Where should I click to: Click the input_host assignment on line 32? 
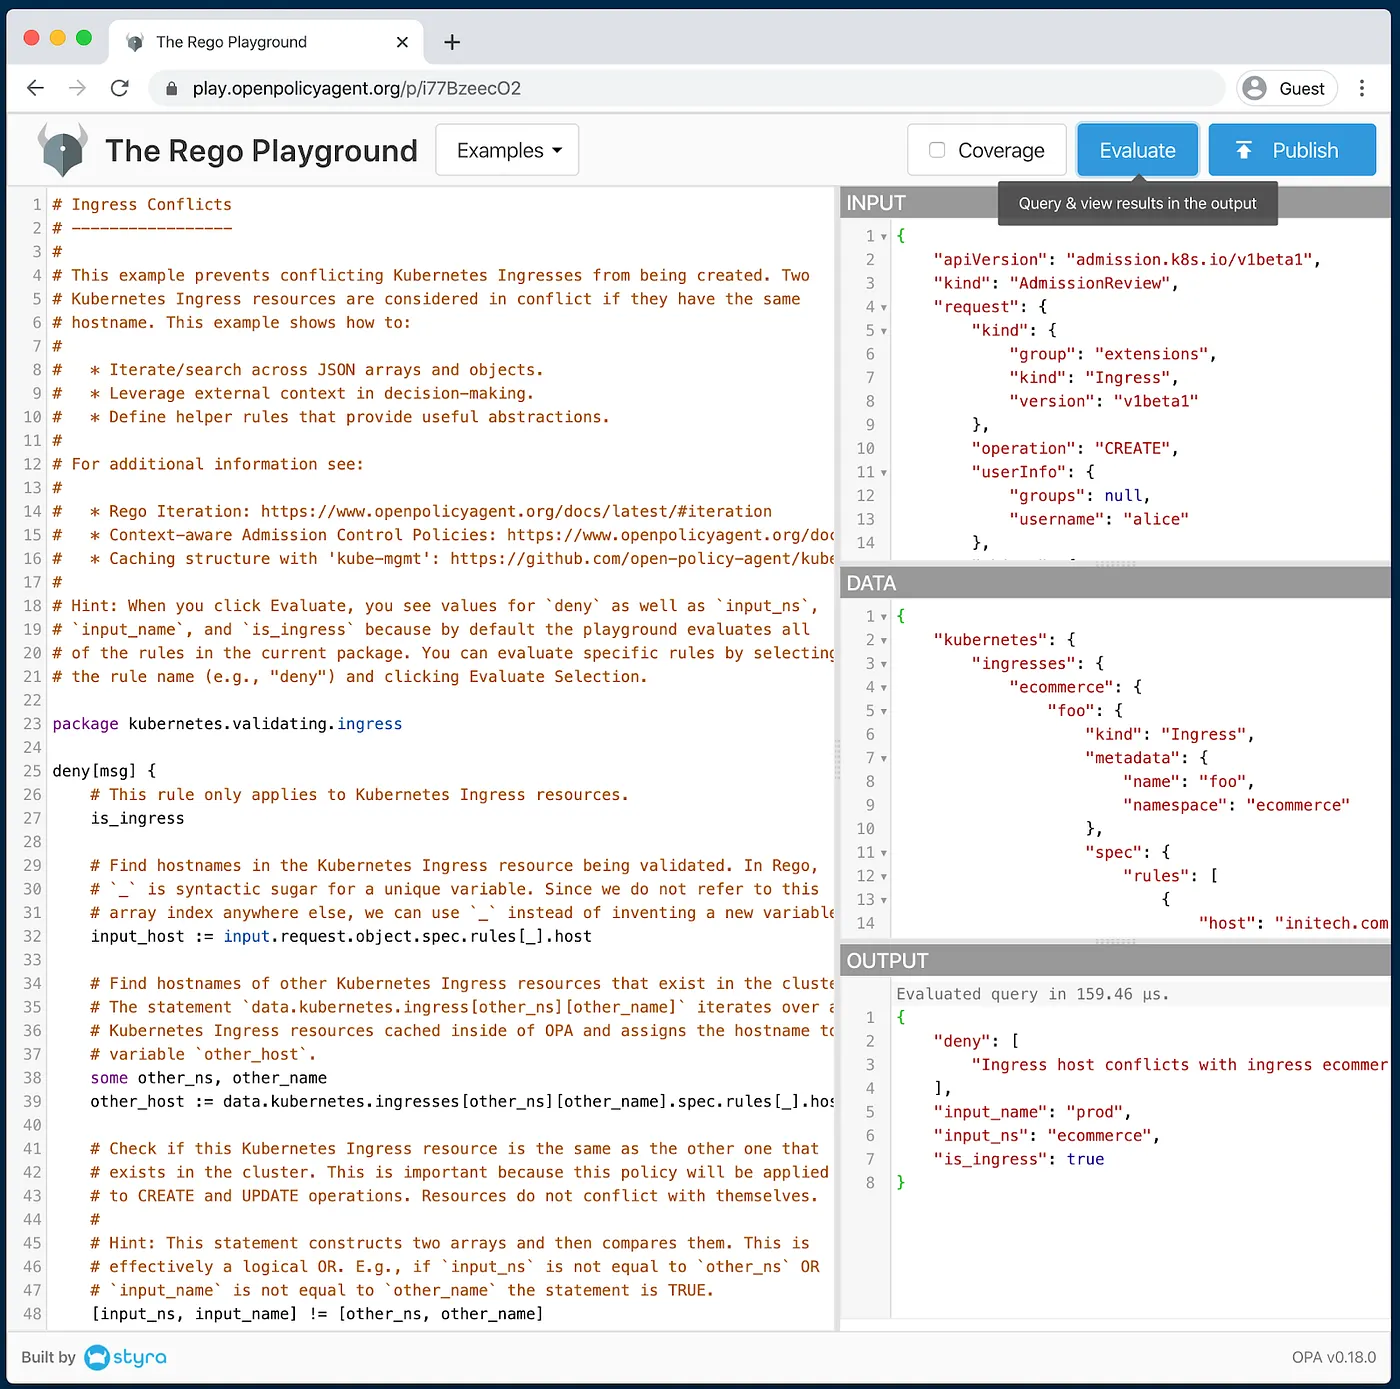pos(341,936)
